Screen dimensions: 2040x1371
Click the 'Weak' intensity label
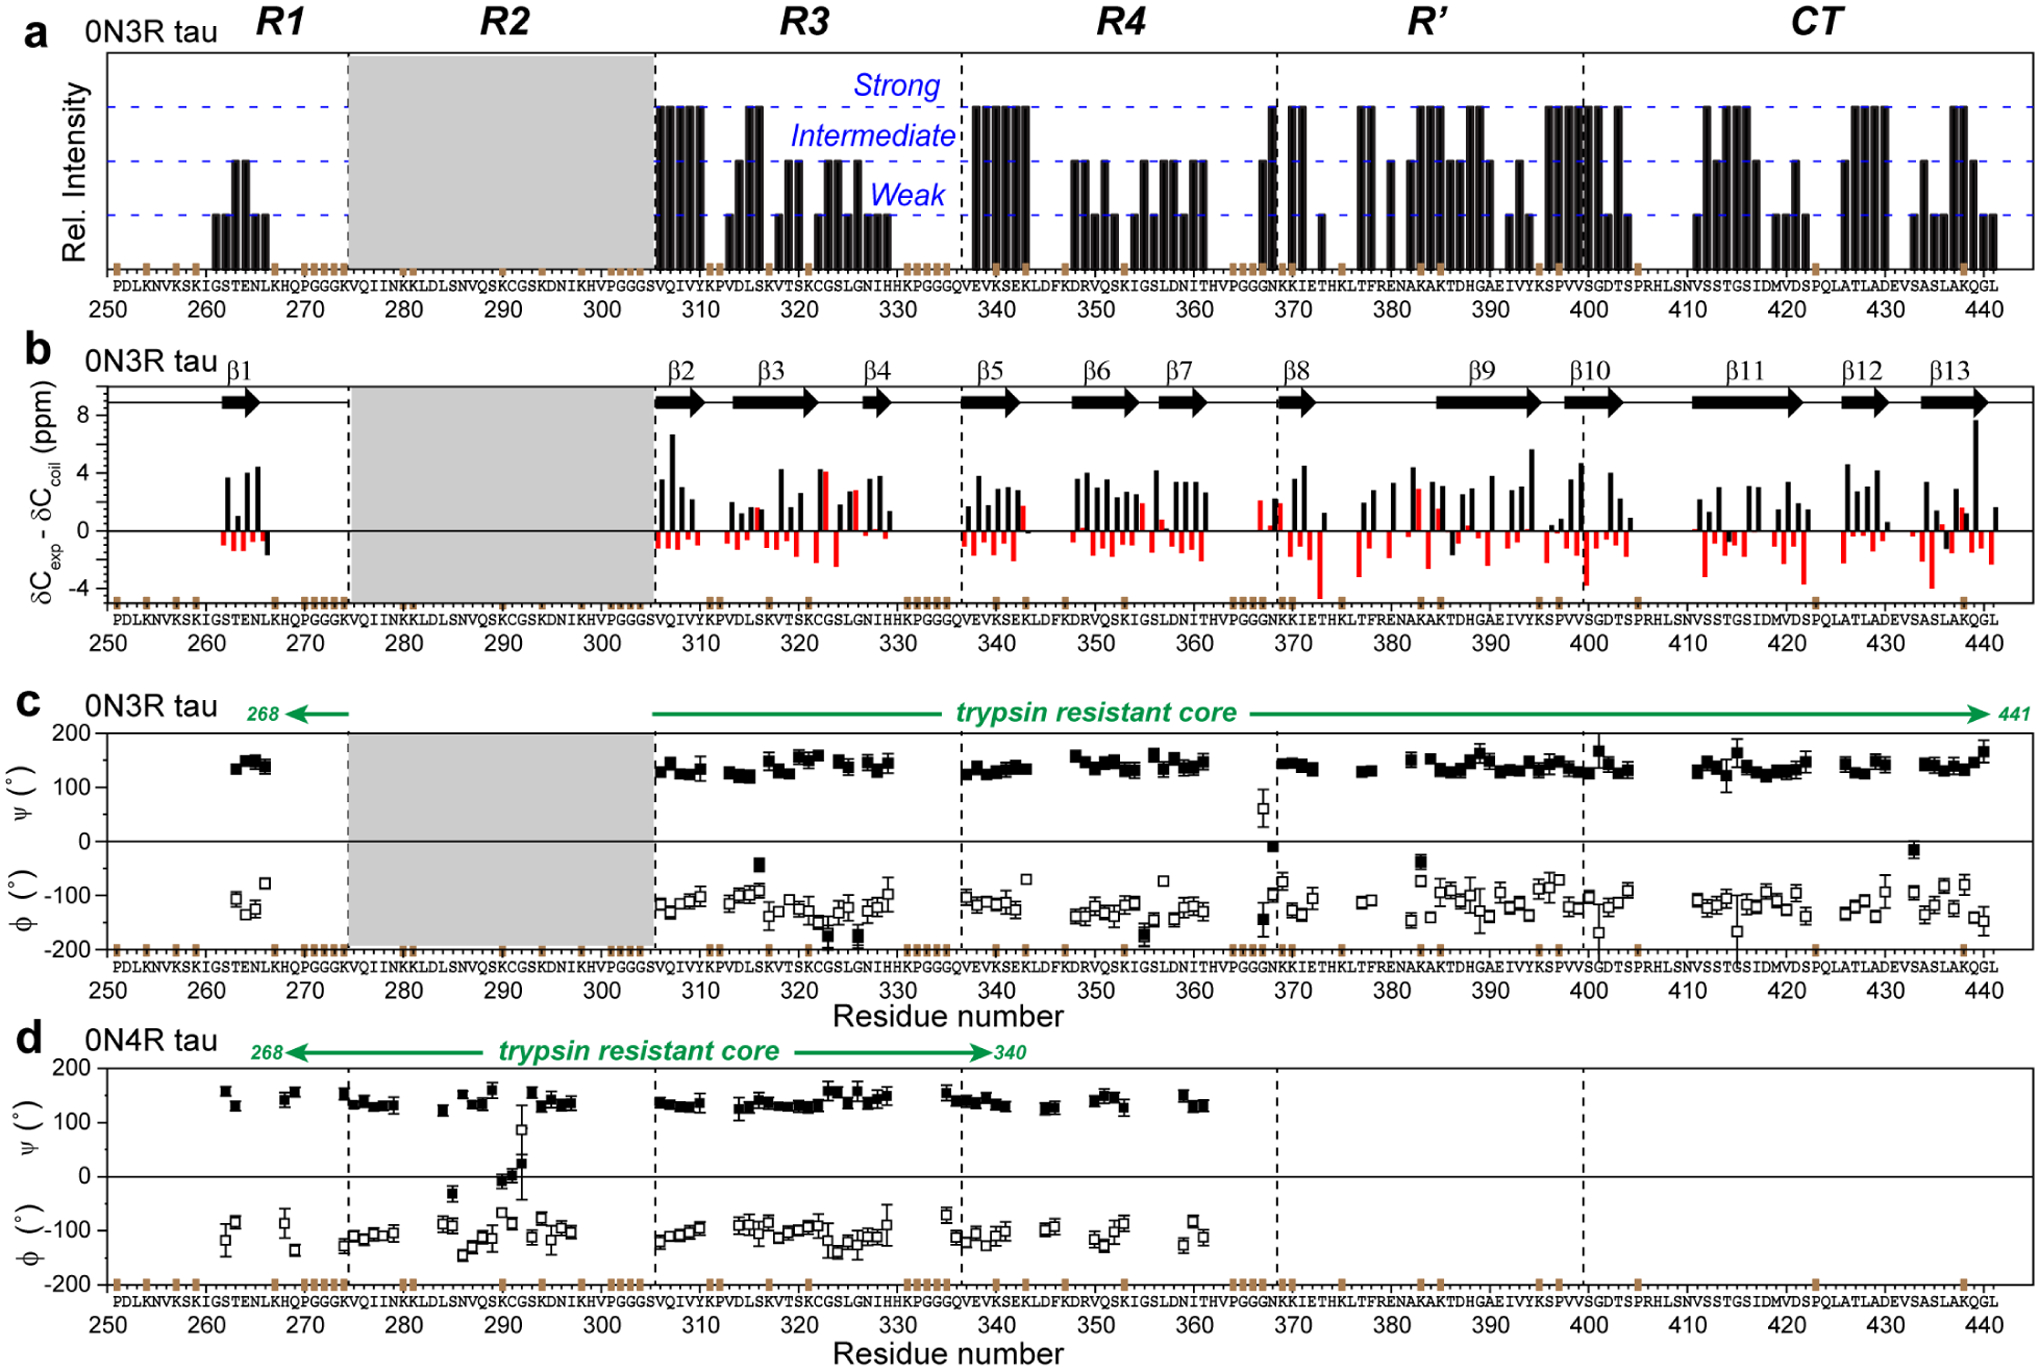(x=907, y=195)
